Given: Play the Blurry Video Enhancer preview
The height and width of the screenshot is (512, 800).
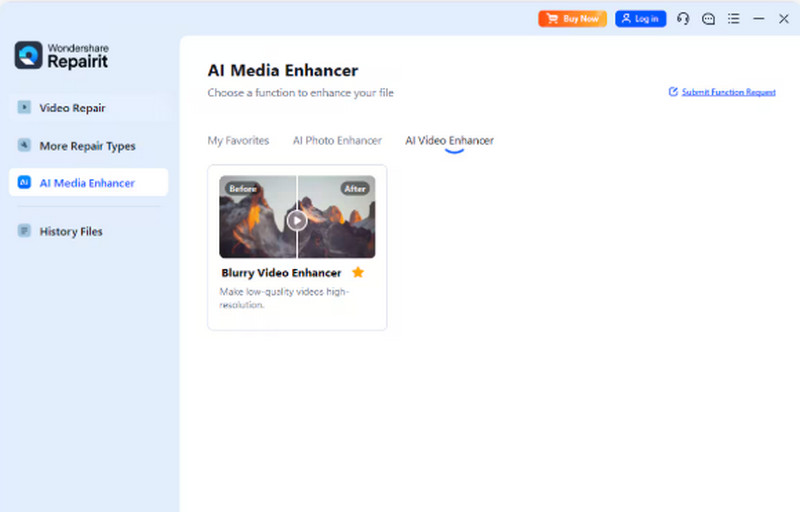Looking at the screenshot, I should (x=297, y=220).
